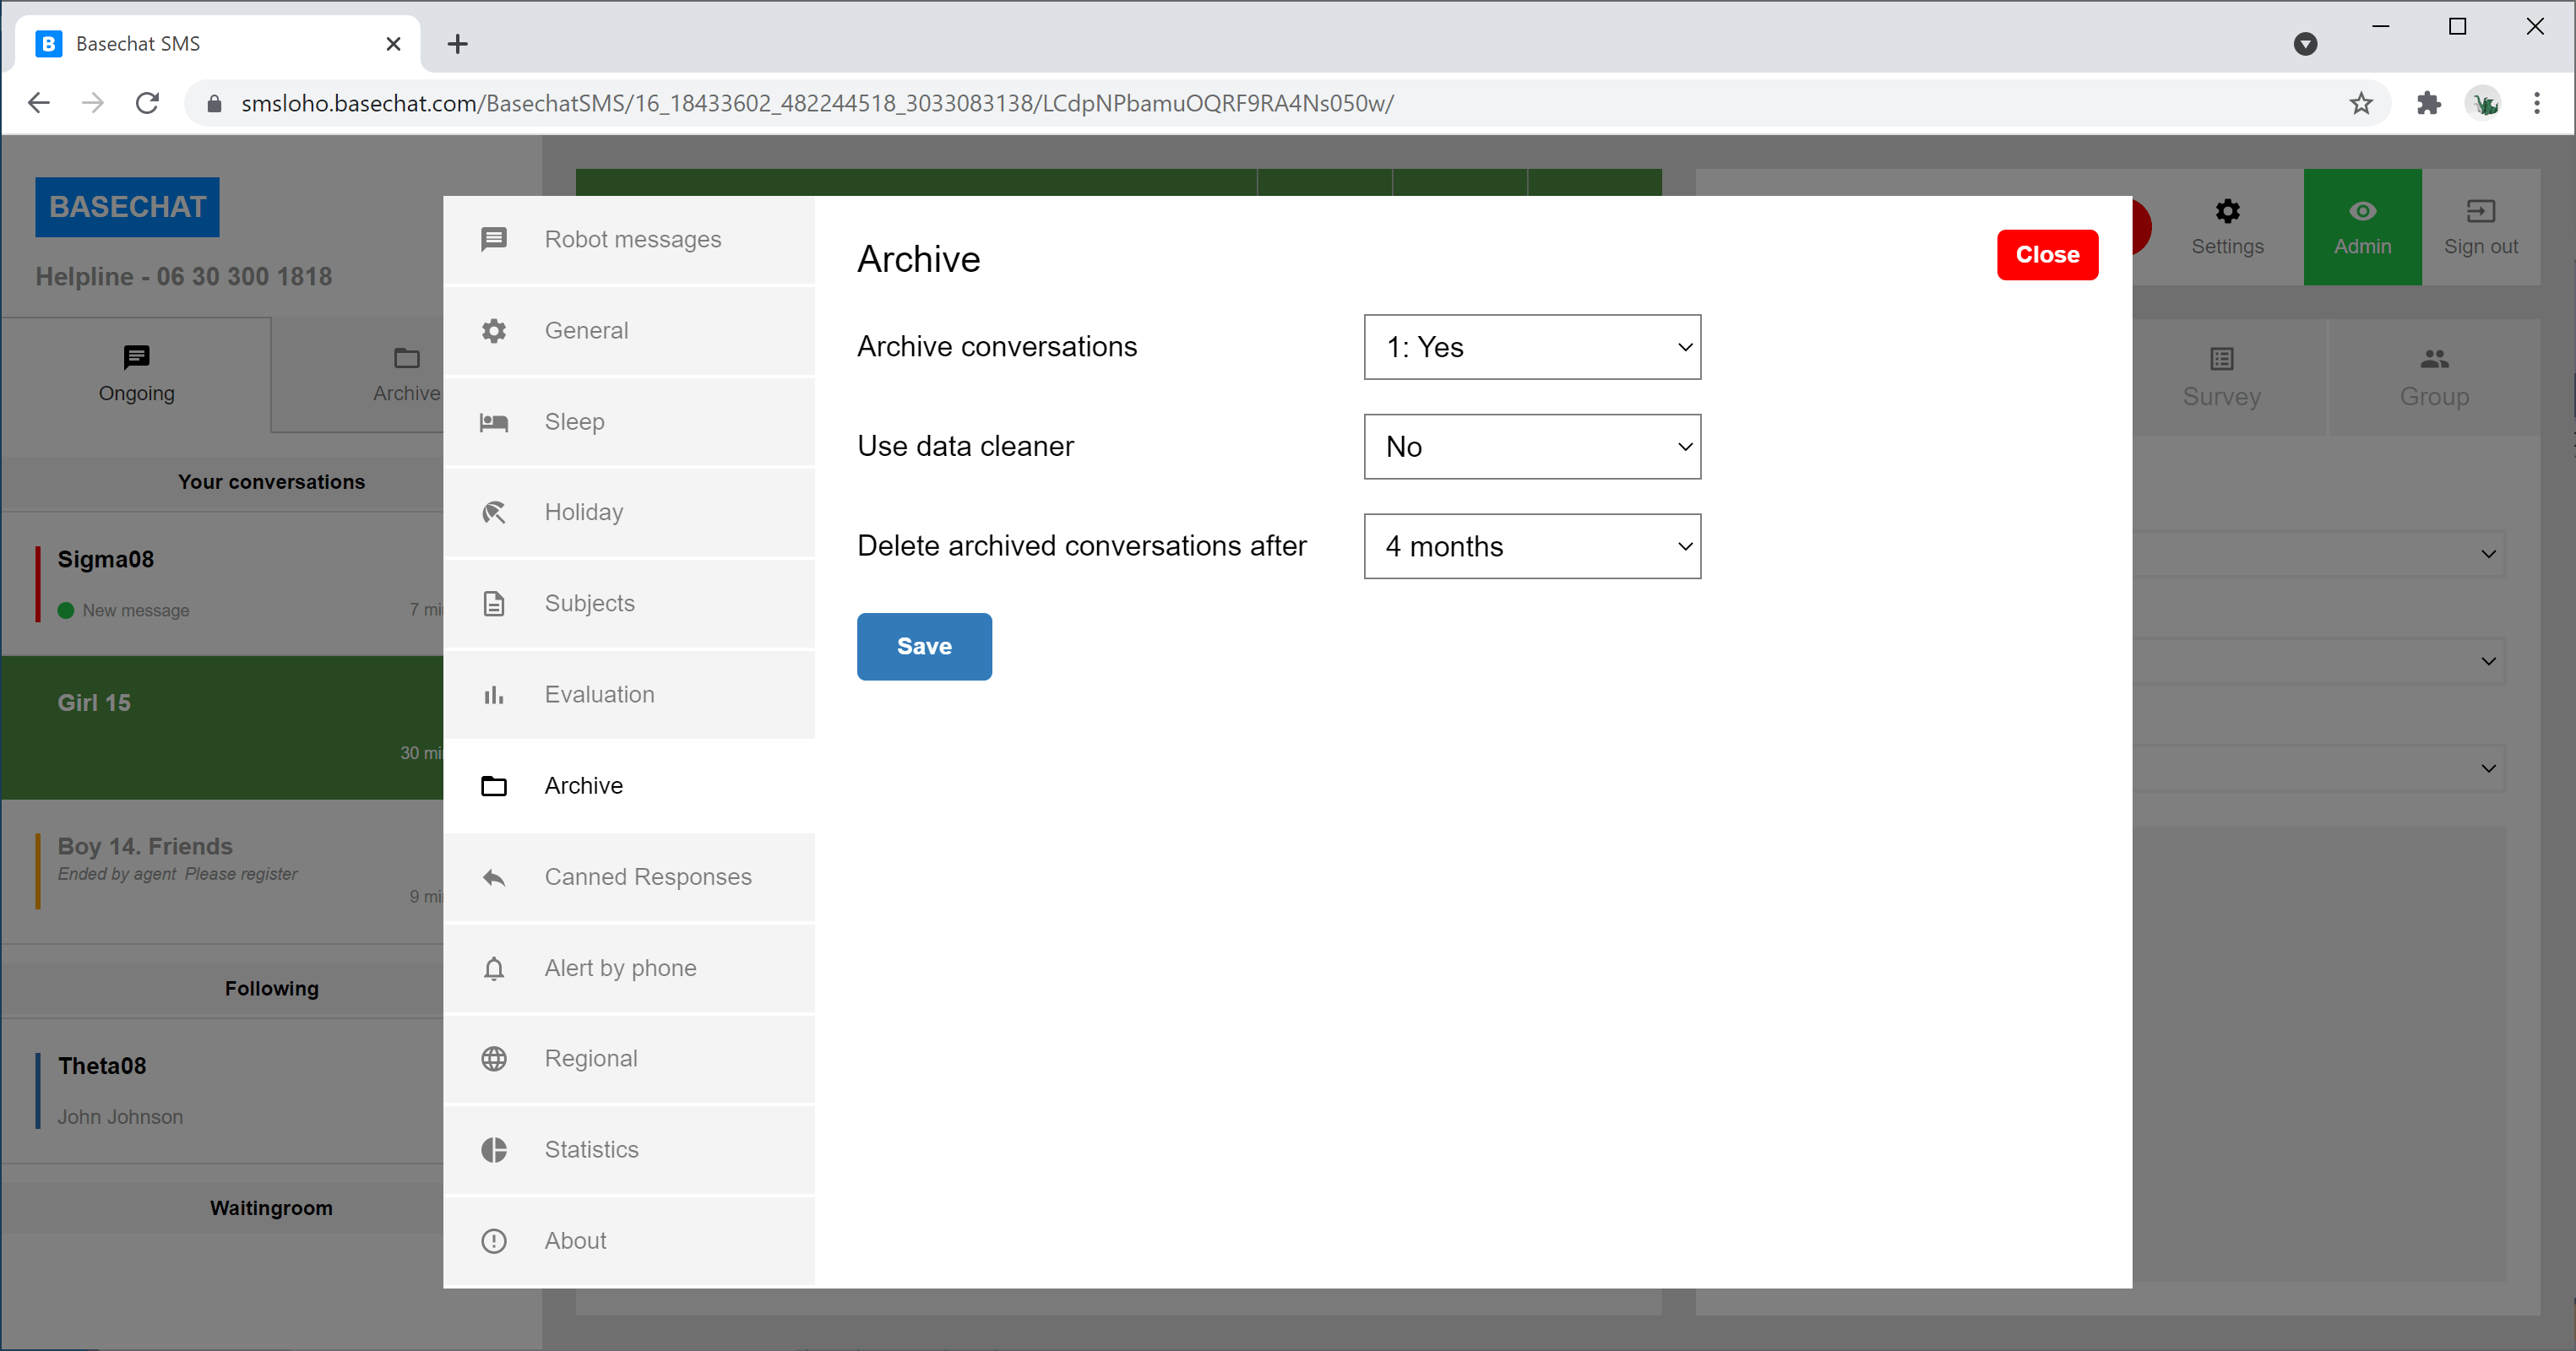Click the Alert by phone bell icon

(494, 968)
